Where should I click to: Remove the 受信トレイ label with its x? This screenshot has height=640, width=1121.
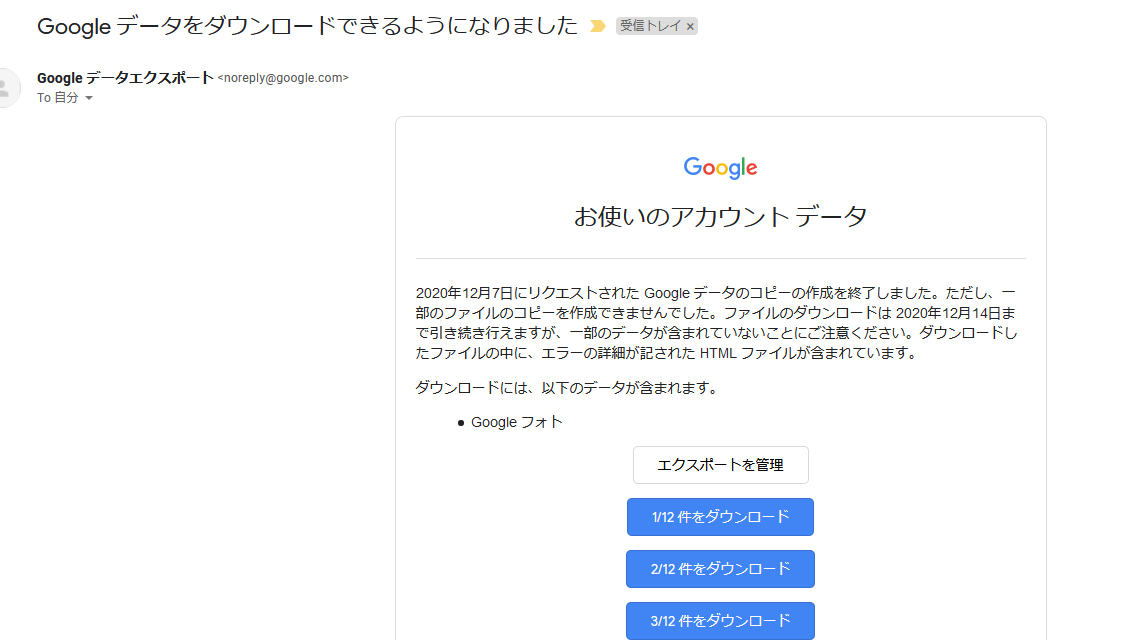pos(690,26)
